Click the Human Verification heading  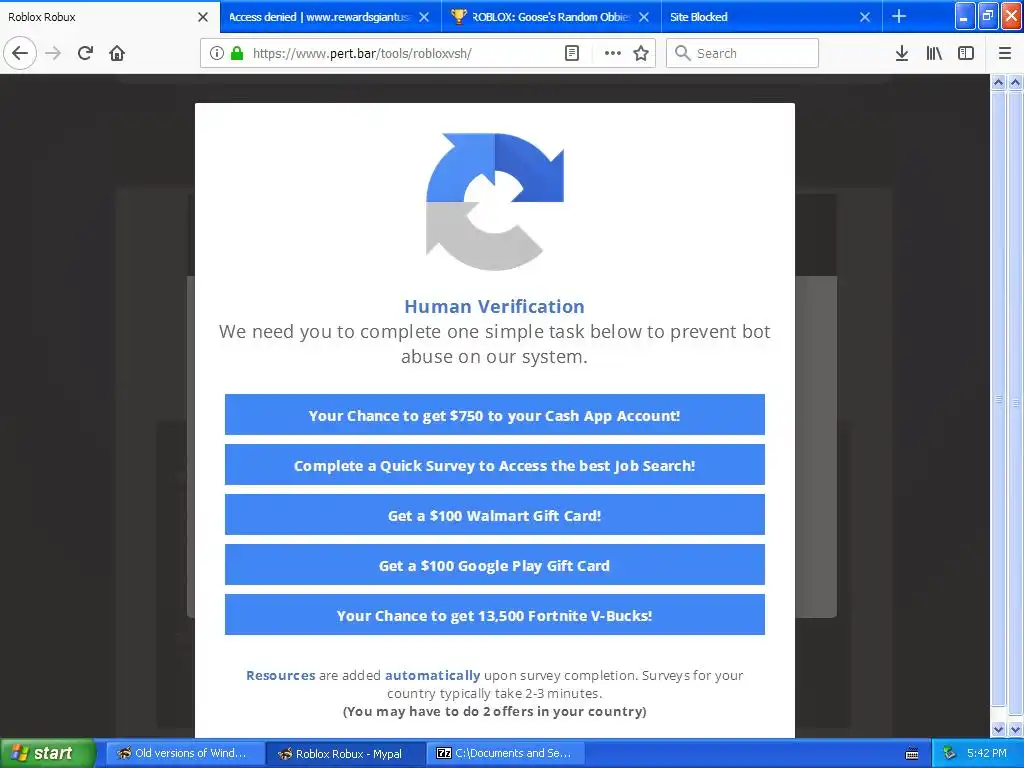pos(494,306)
